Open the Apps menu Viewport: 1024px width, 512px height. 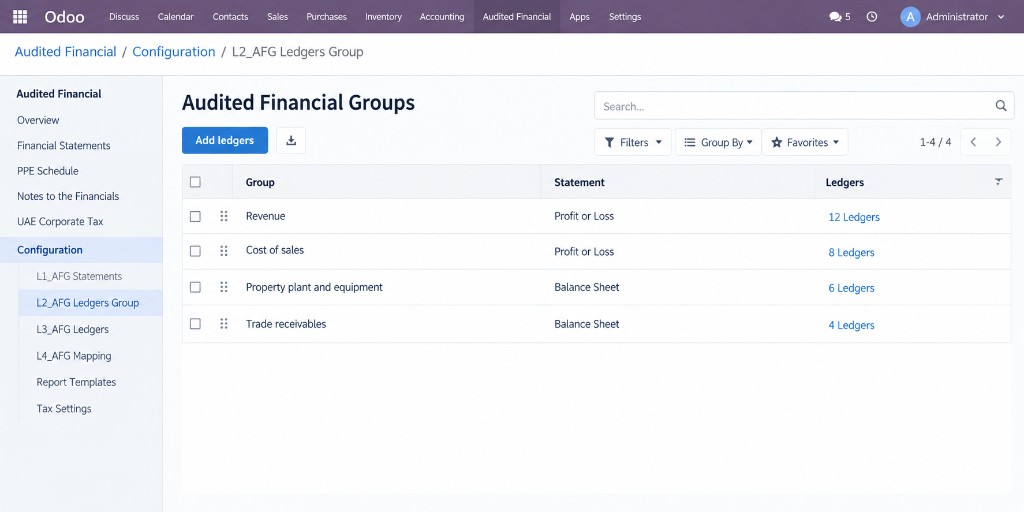coord(579,17)
